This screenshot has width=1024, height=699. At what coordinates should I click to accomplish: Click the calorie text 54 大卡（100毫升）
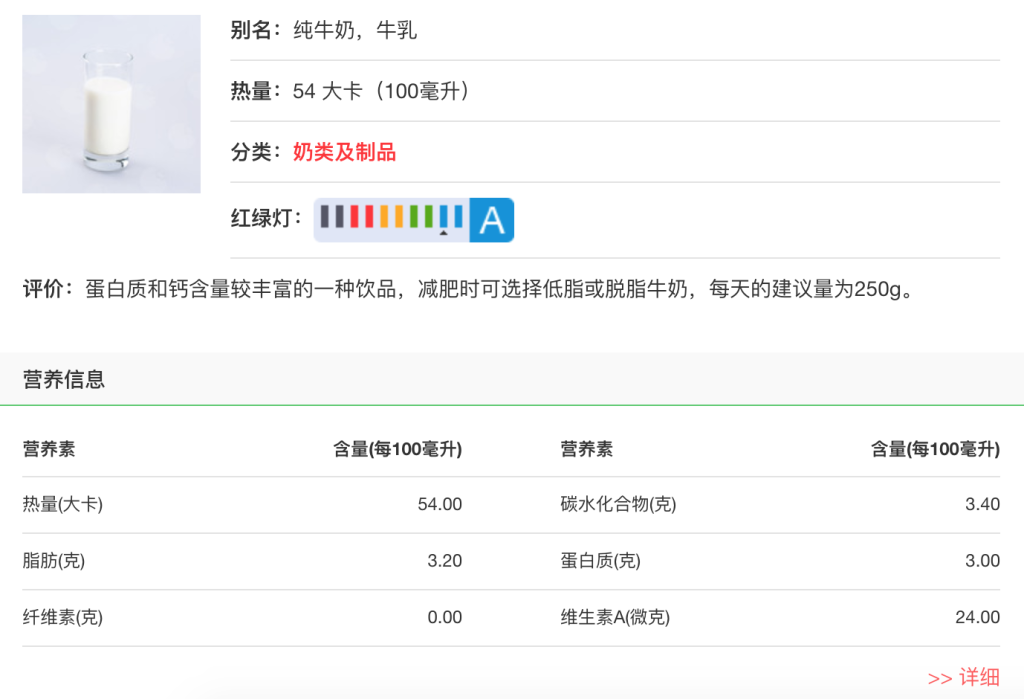(x=381, y=91)
